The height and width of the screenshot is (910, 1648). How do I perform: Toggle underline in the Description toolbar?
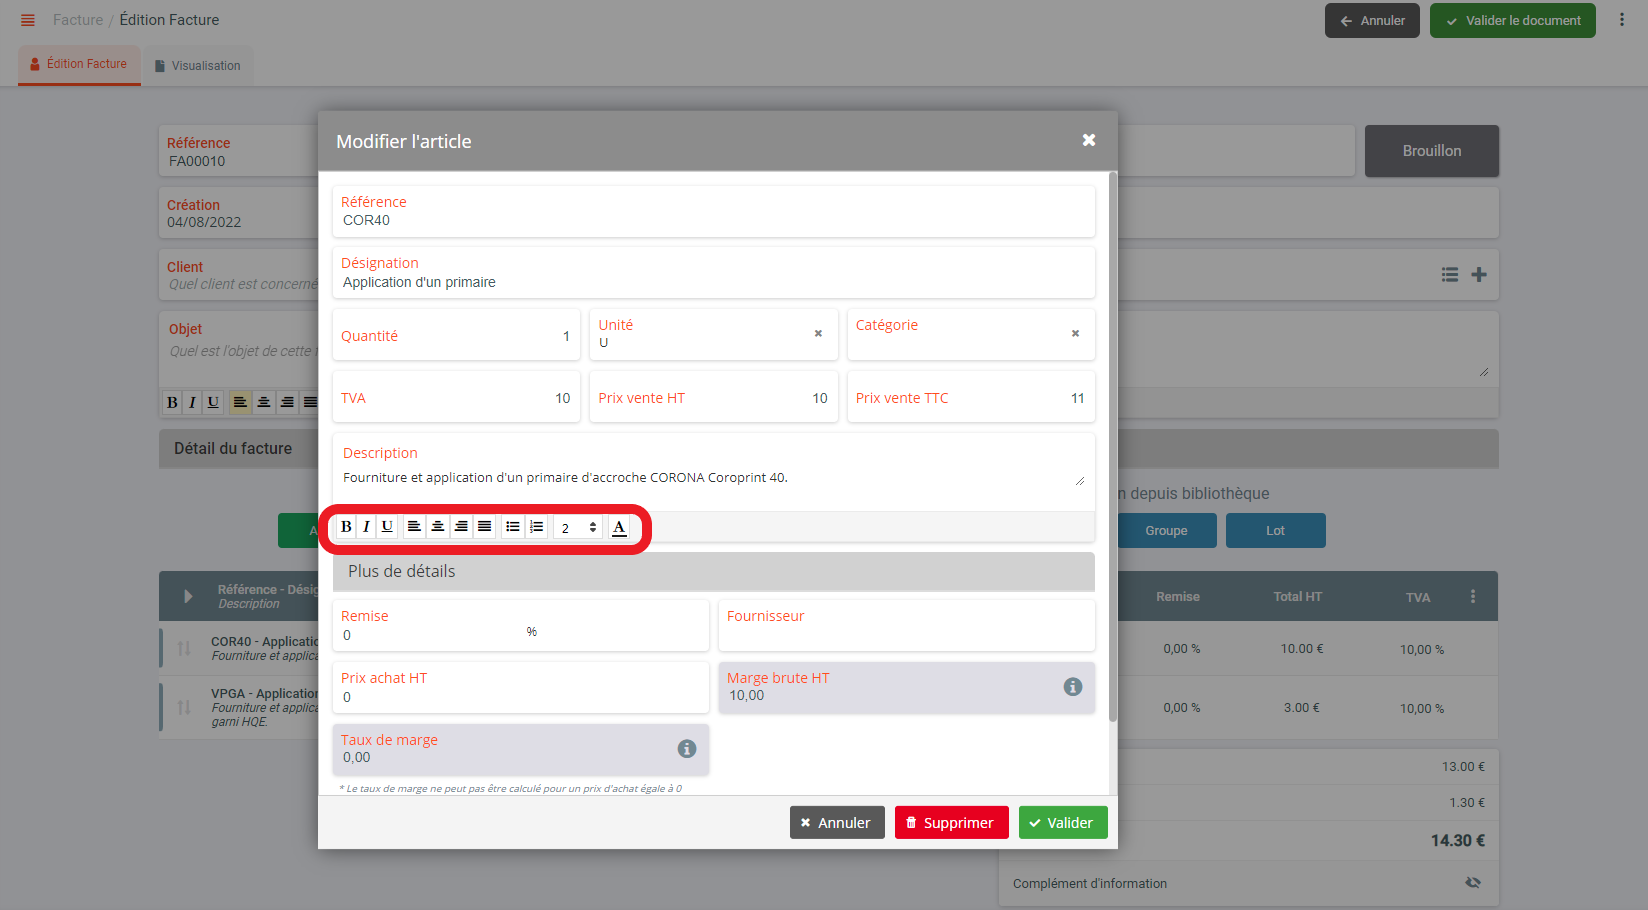(x=387, y=527)
